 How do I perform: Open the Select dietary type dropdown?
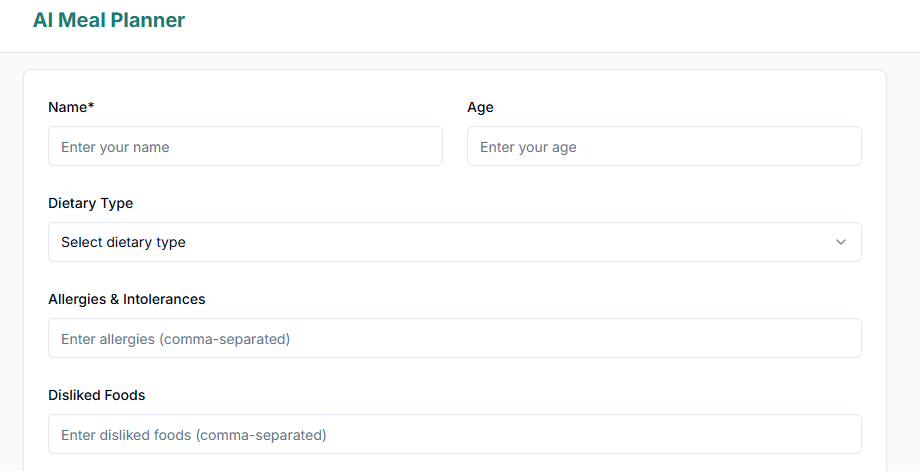tap(454, 242)
